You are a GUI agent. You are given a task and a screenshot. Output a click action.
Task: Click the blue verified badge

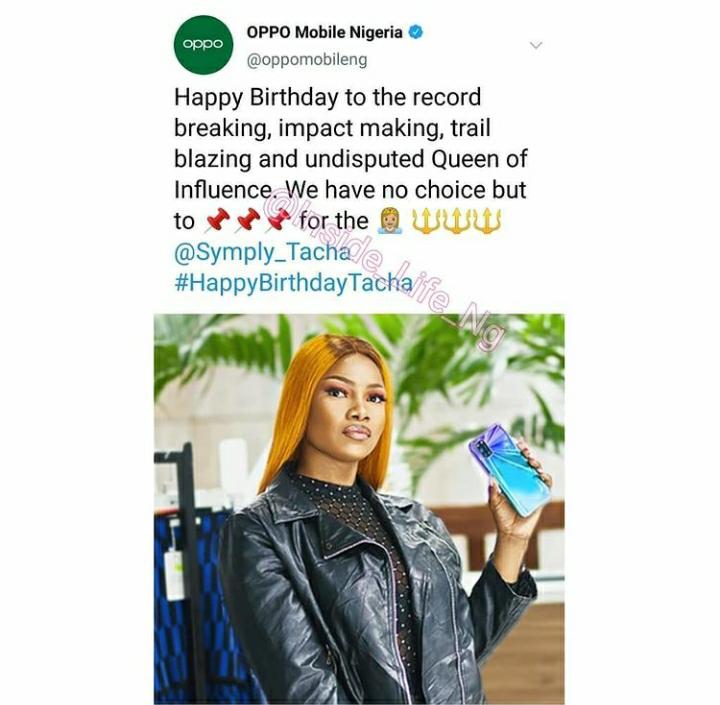point(415,32)
